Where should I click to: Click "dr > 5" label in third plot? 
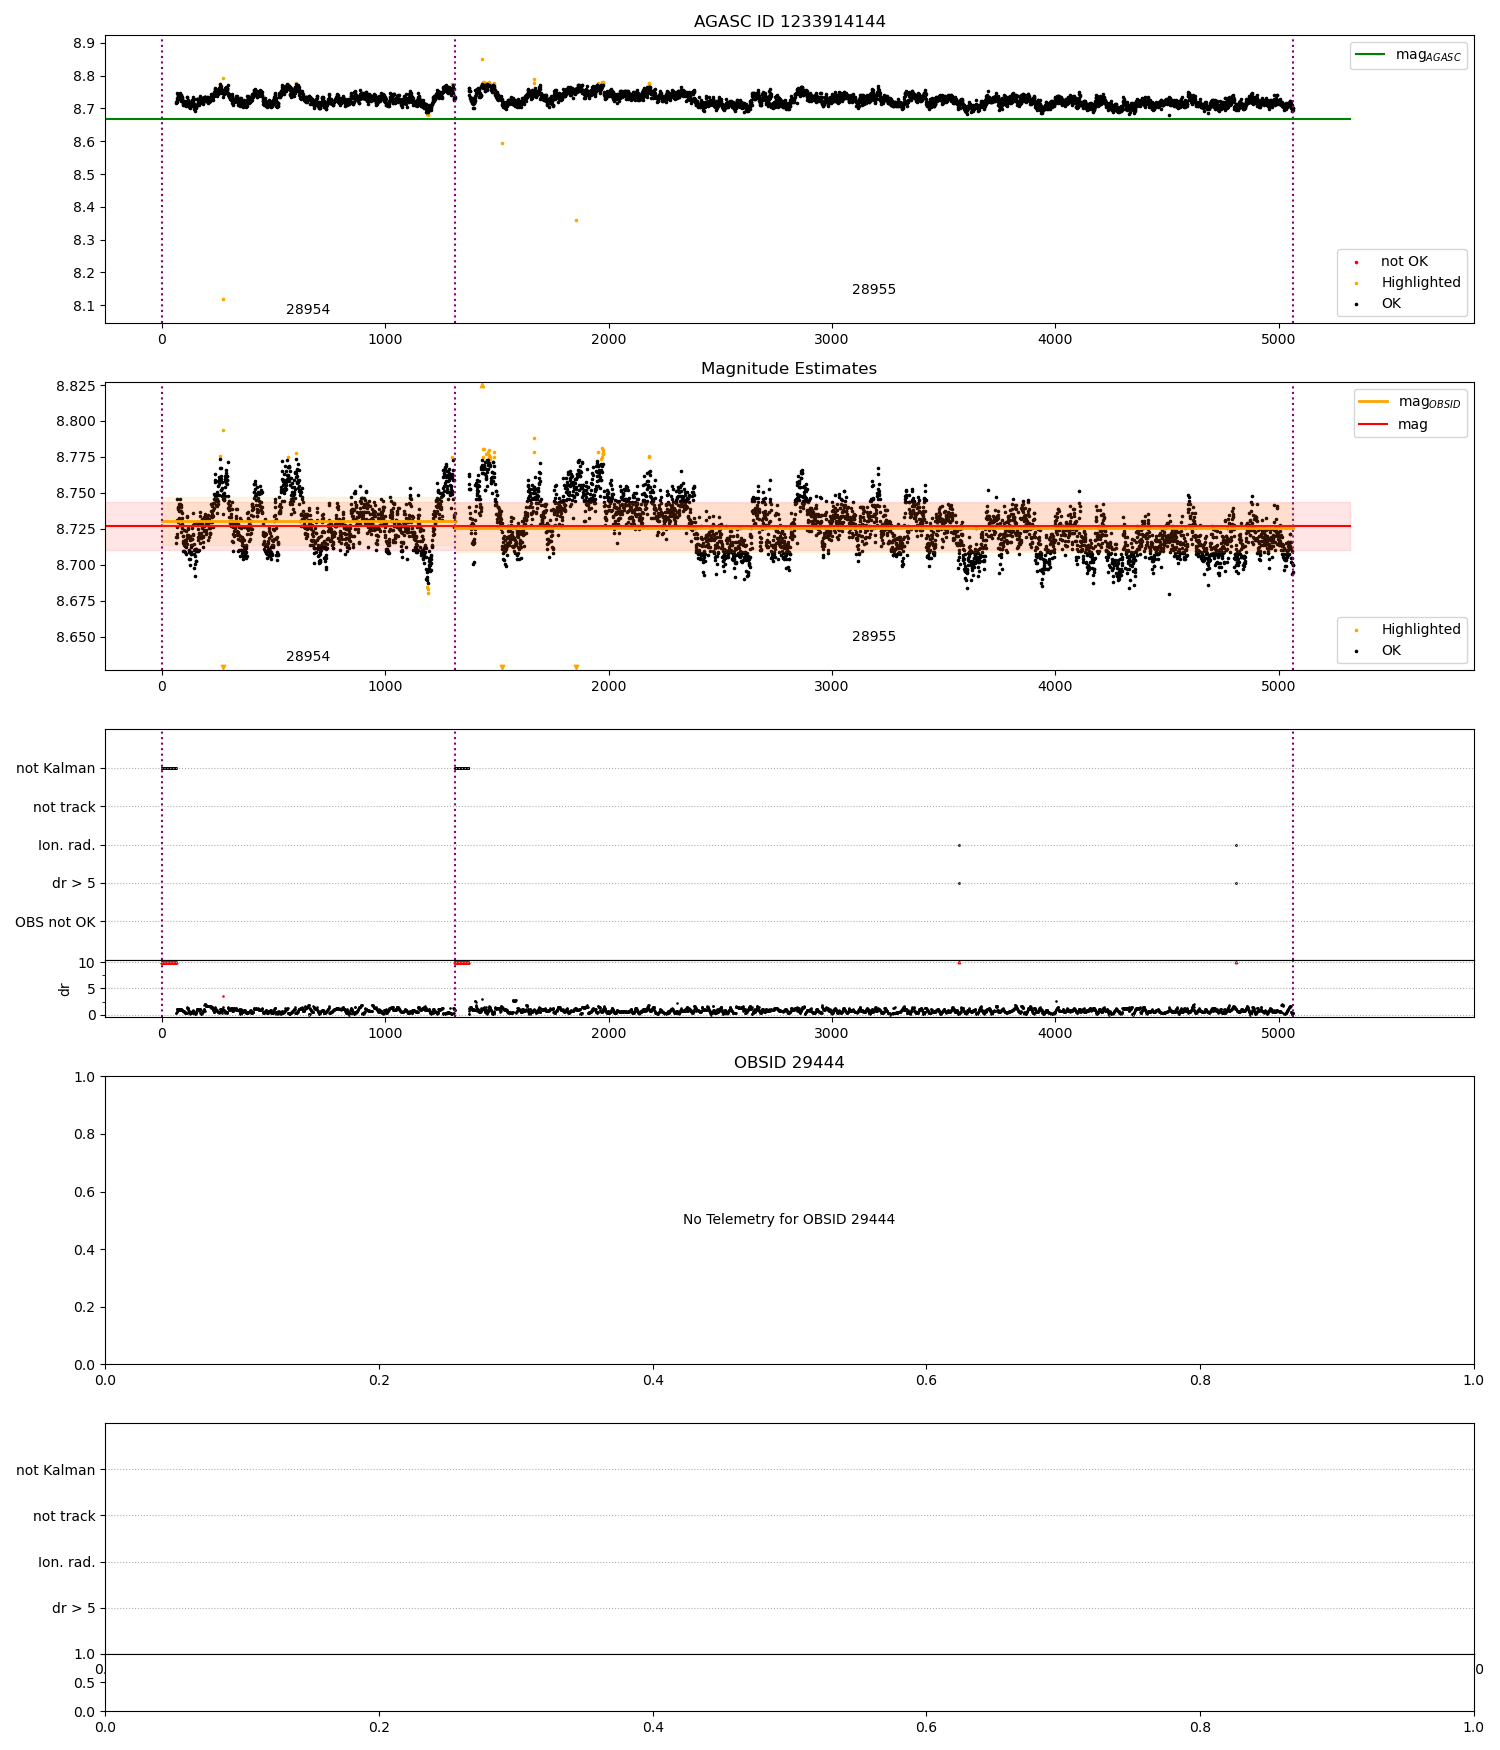[74, 884]
